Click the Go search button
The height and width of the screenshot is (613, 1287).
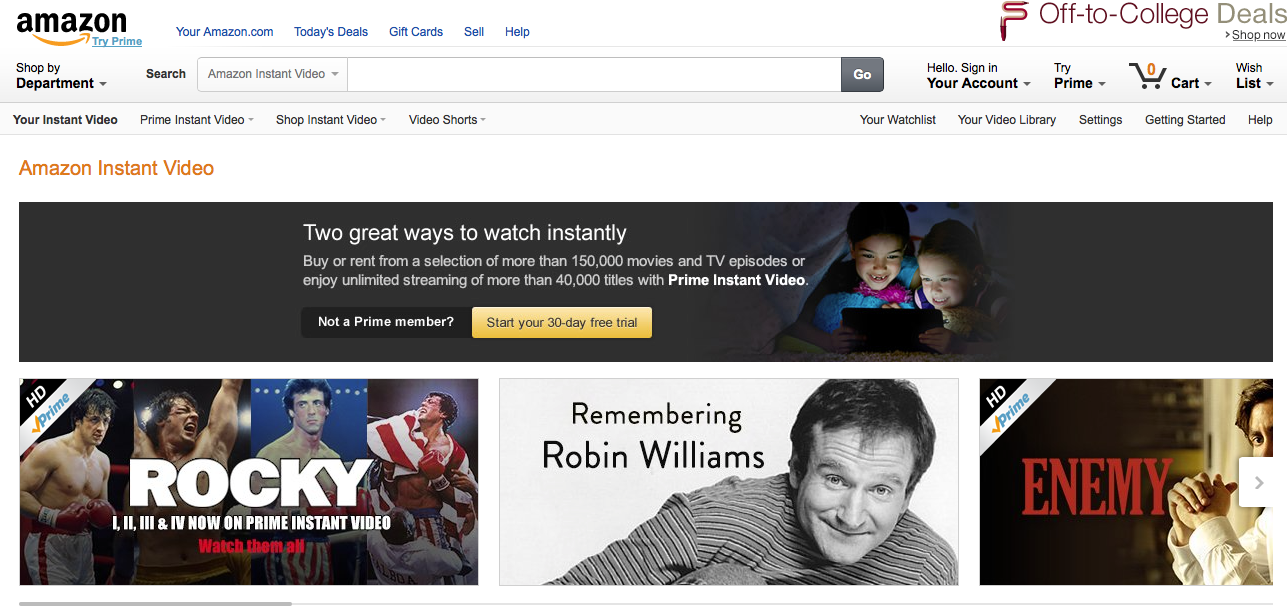click(x=862, y=74)
